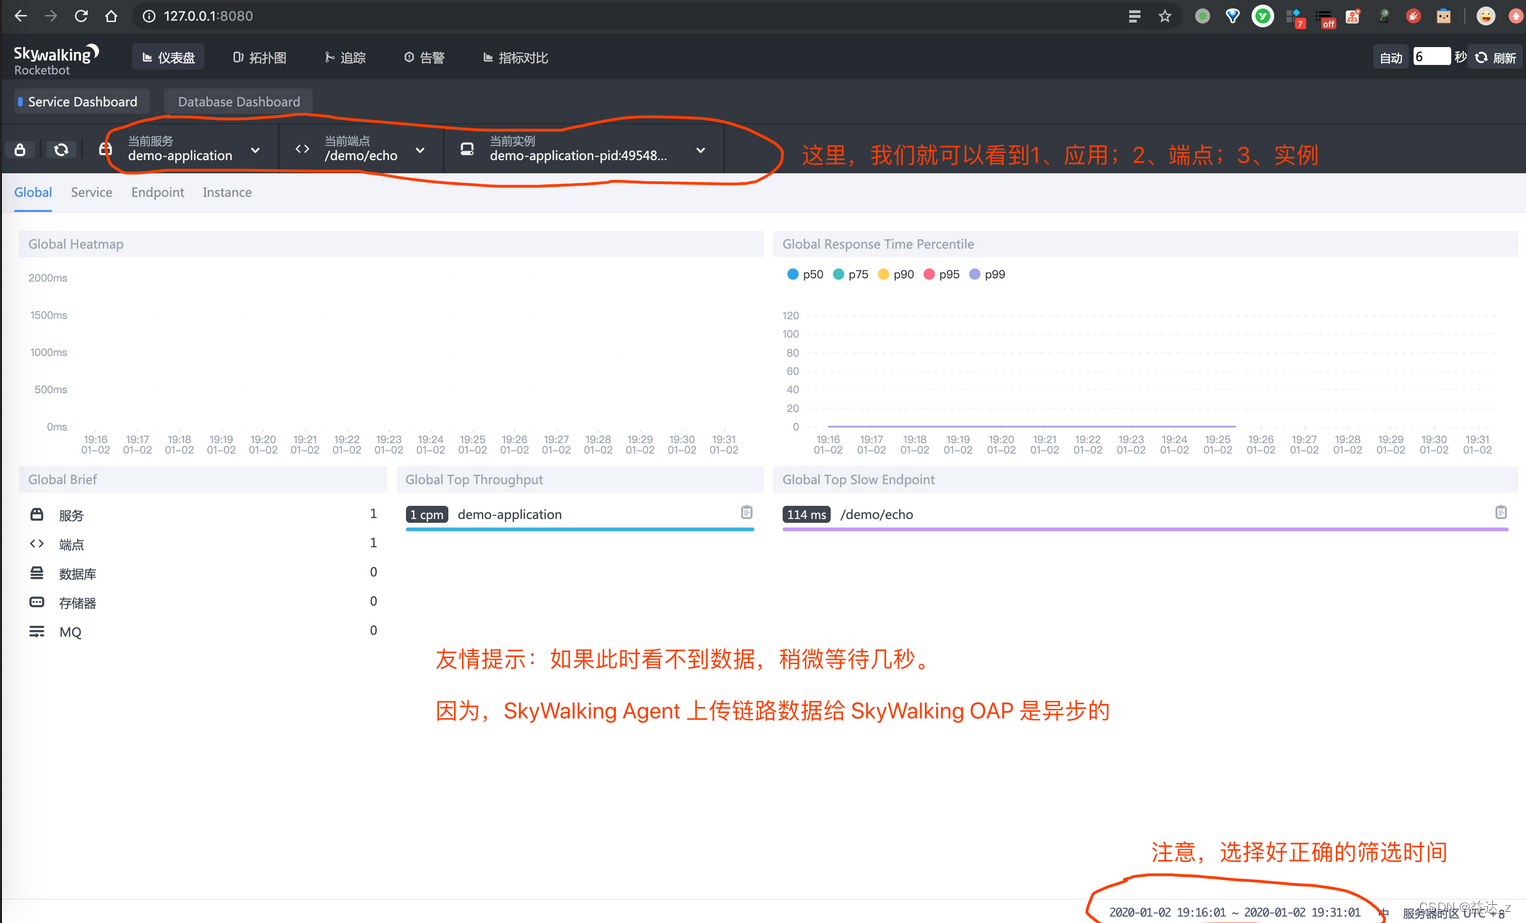Screen dimensions: 1526x923
Task: Click the MQ queue icon in Global Brief
Action: pos(37,631)
